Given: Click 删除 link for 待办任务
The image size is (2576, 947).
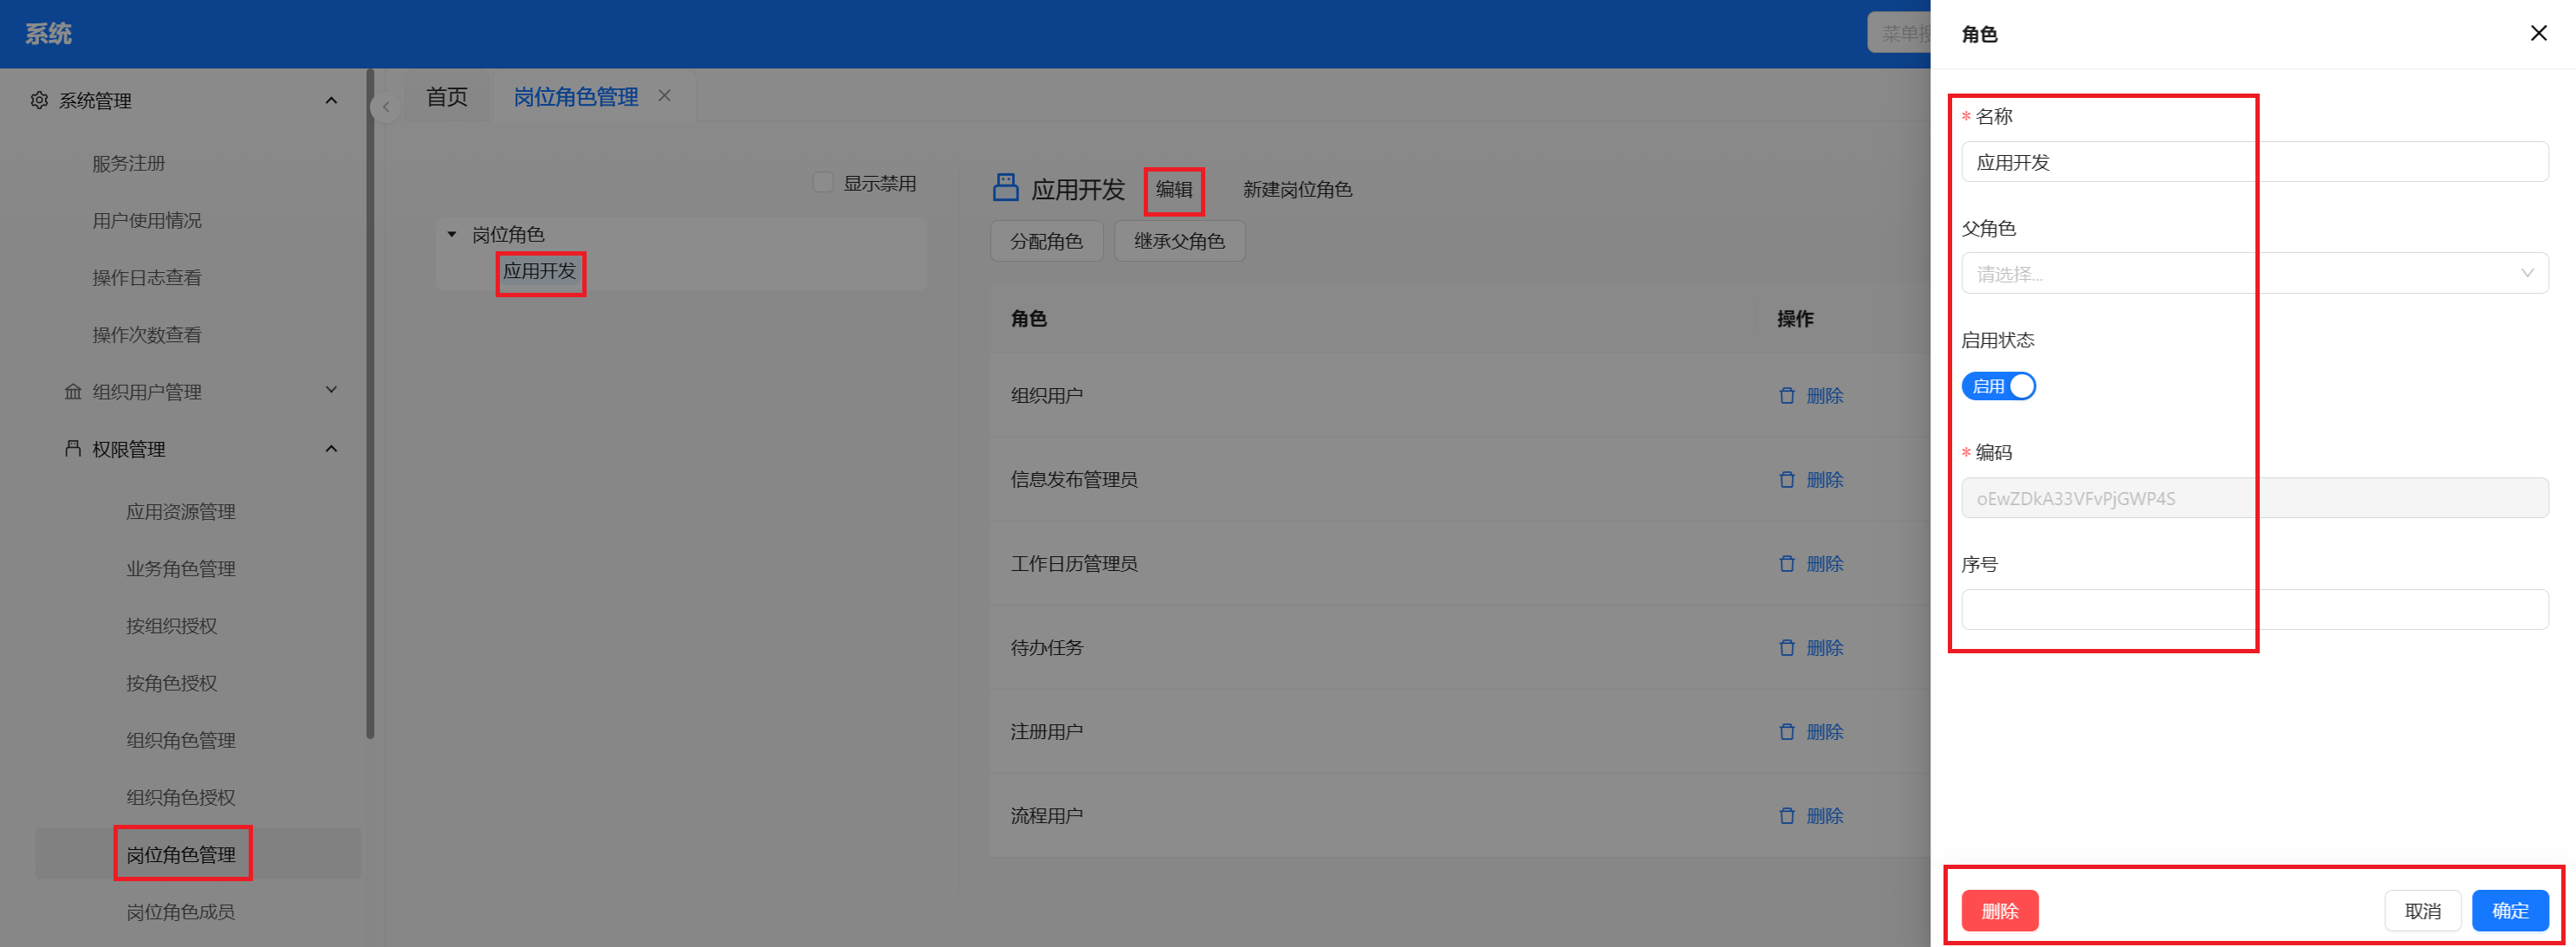Looking at the screenshot, I should pos(1825,647).
